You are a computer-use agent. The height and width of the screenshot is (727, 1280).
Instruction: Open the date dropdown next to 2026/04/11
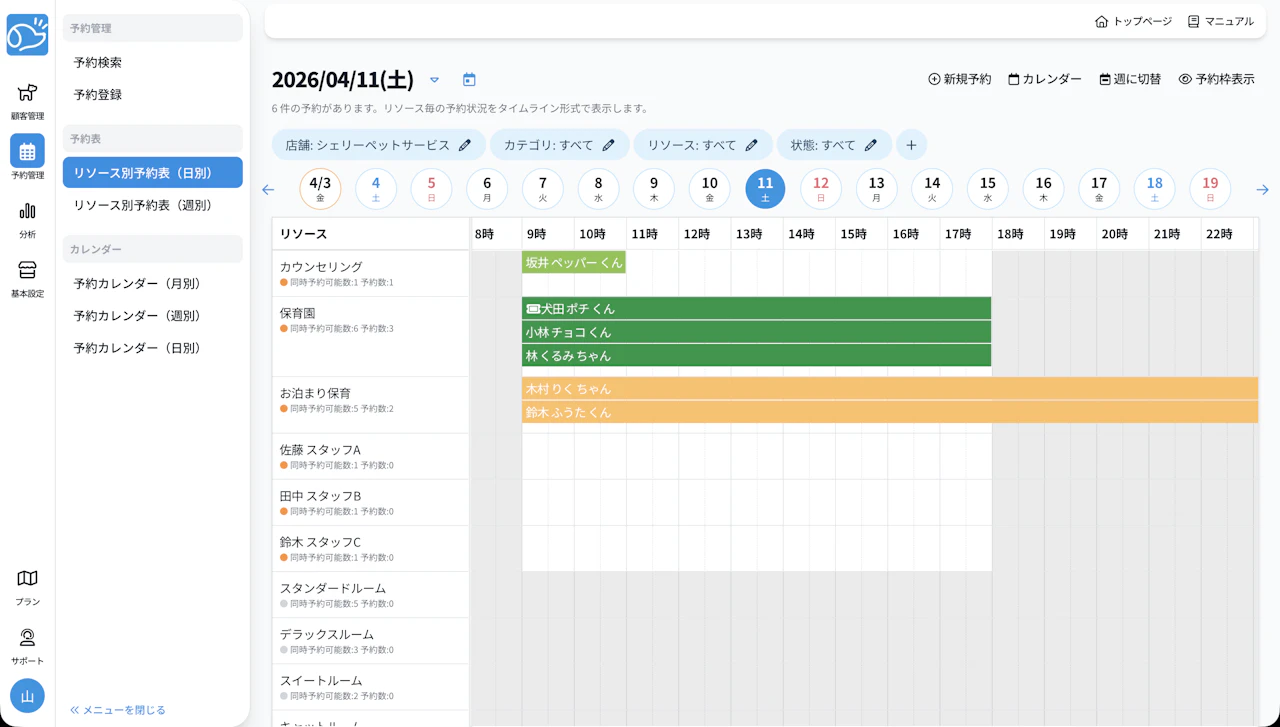point(434,79)
